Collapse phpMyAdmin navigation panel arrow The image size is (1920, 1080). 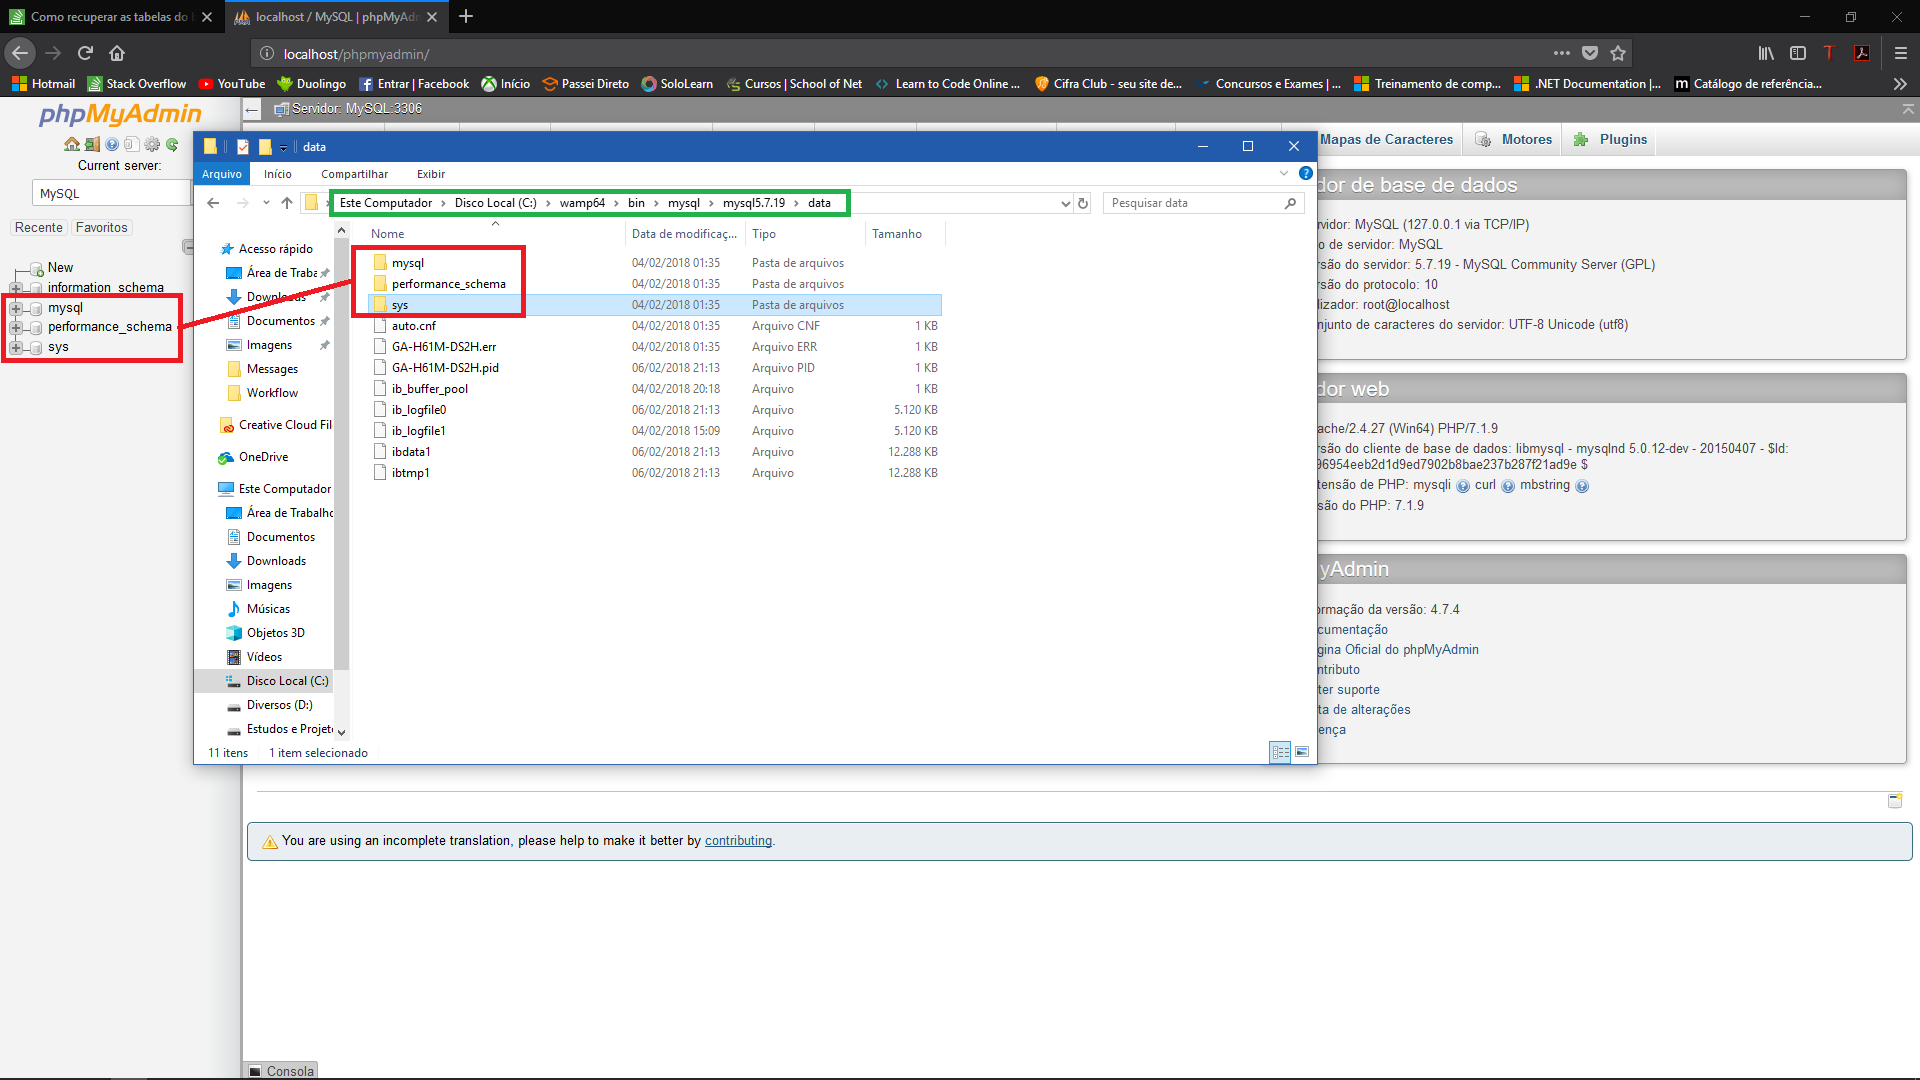click(253, 109)
